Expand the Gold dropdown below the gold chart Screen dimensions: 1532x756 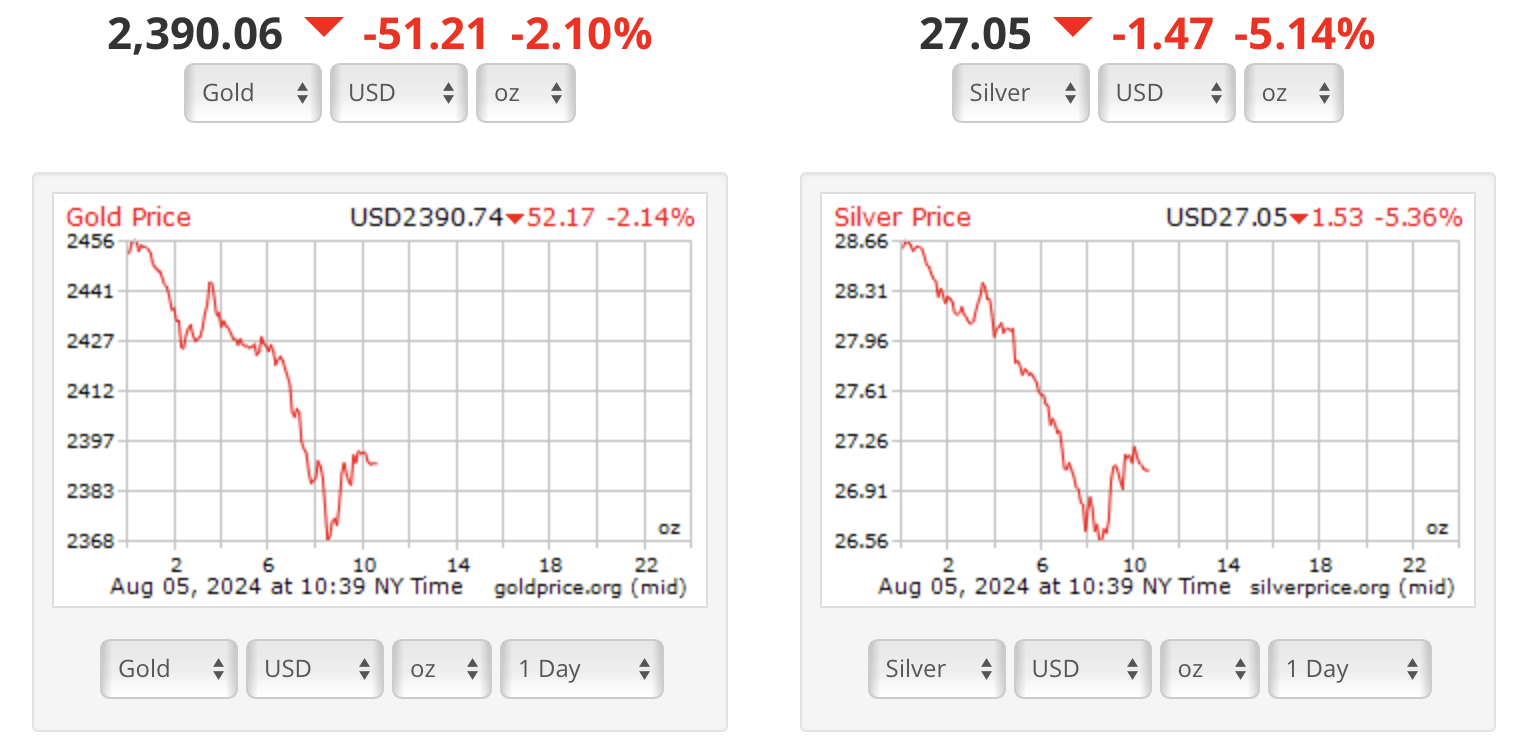pyautogui.click(x=169, y=669)
